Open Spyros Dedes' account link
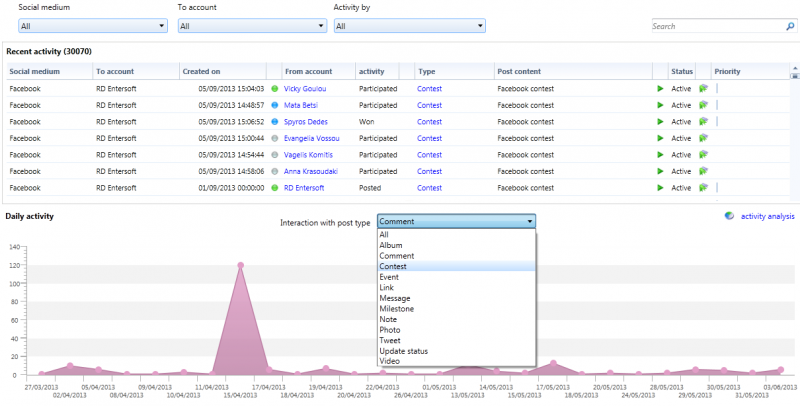The image size is (800, 406). tap(306, 122)
